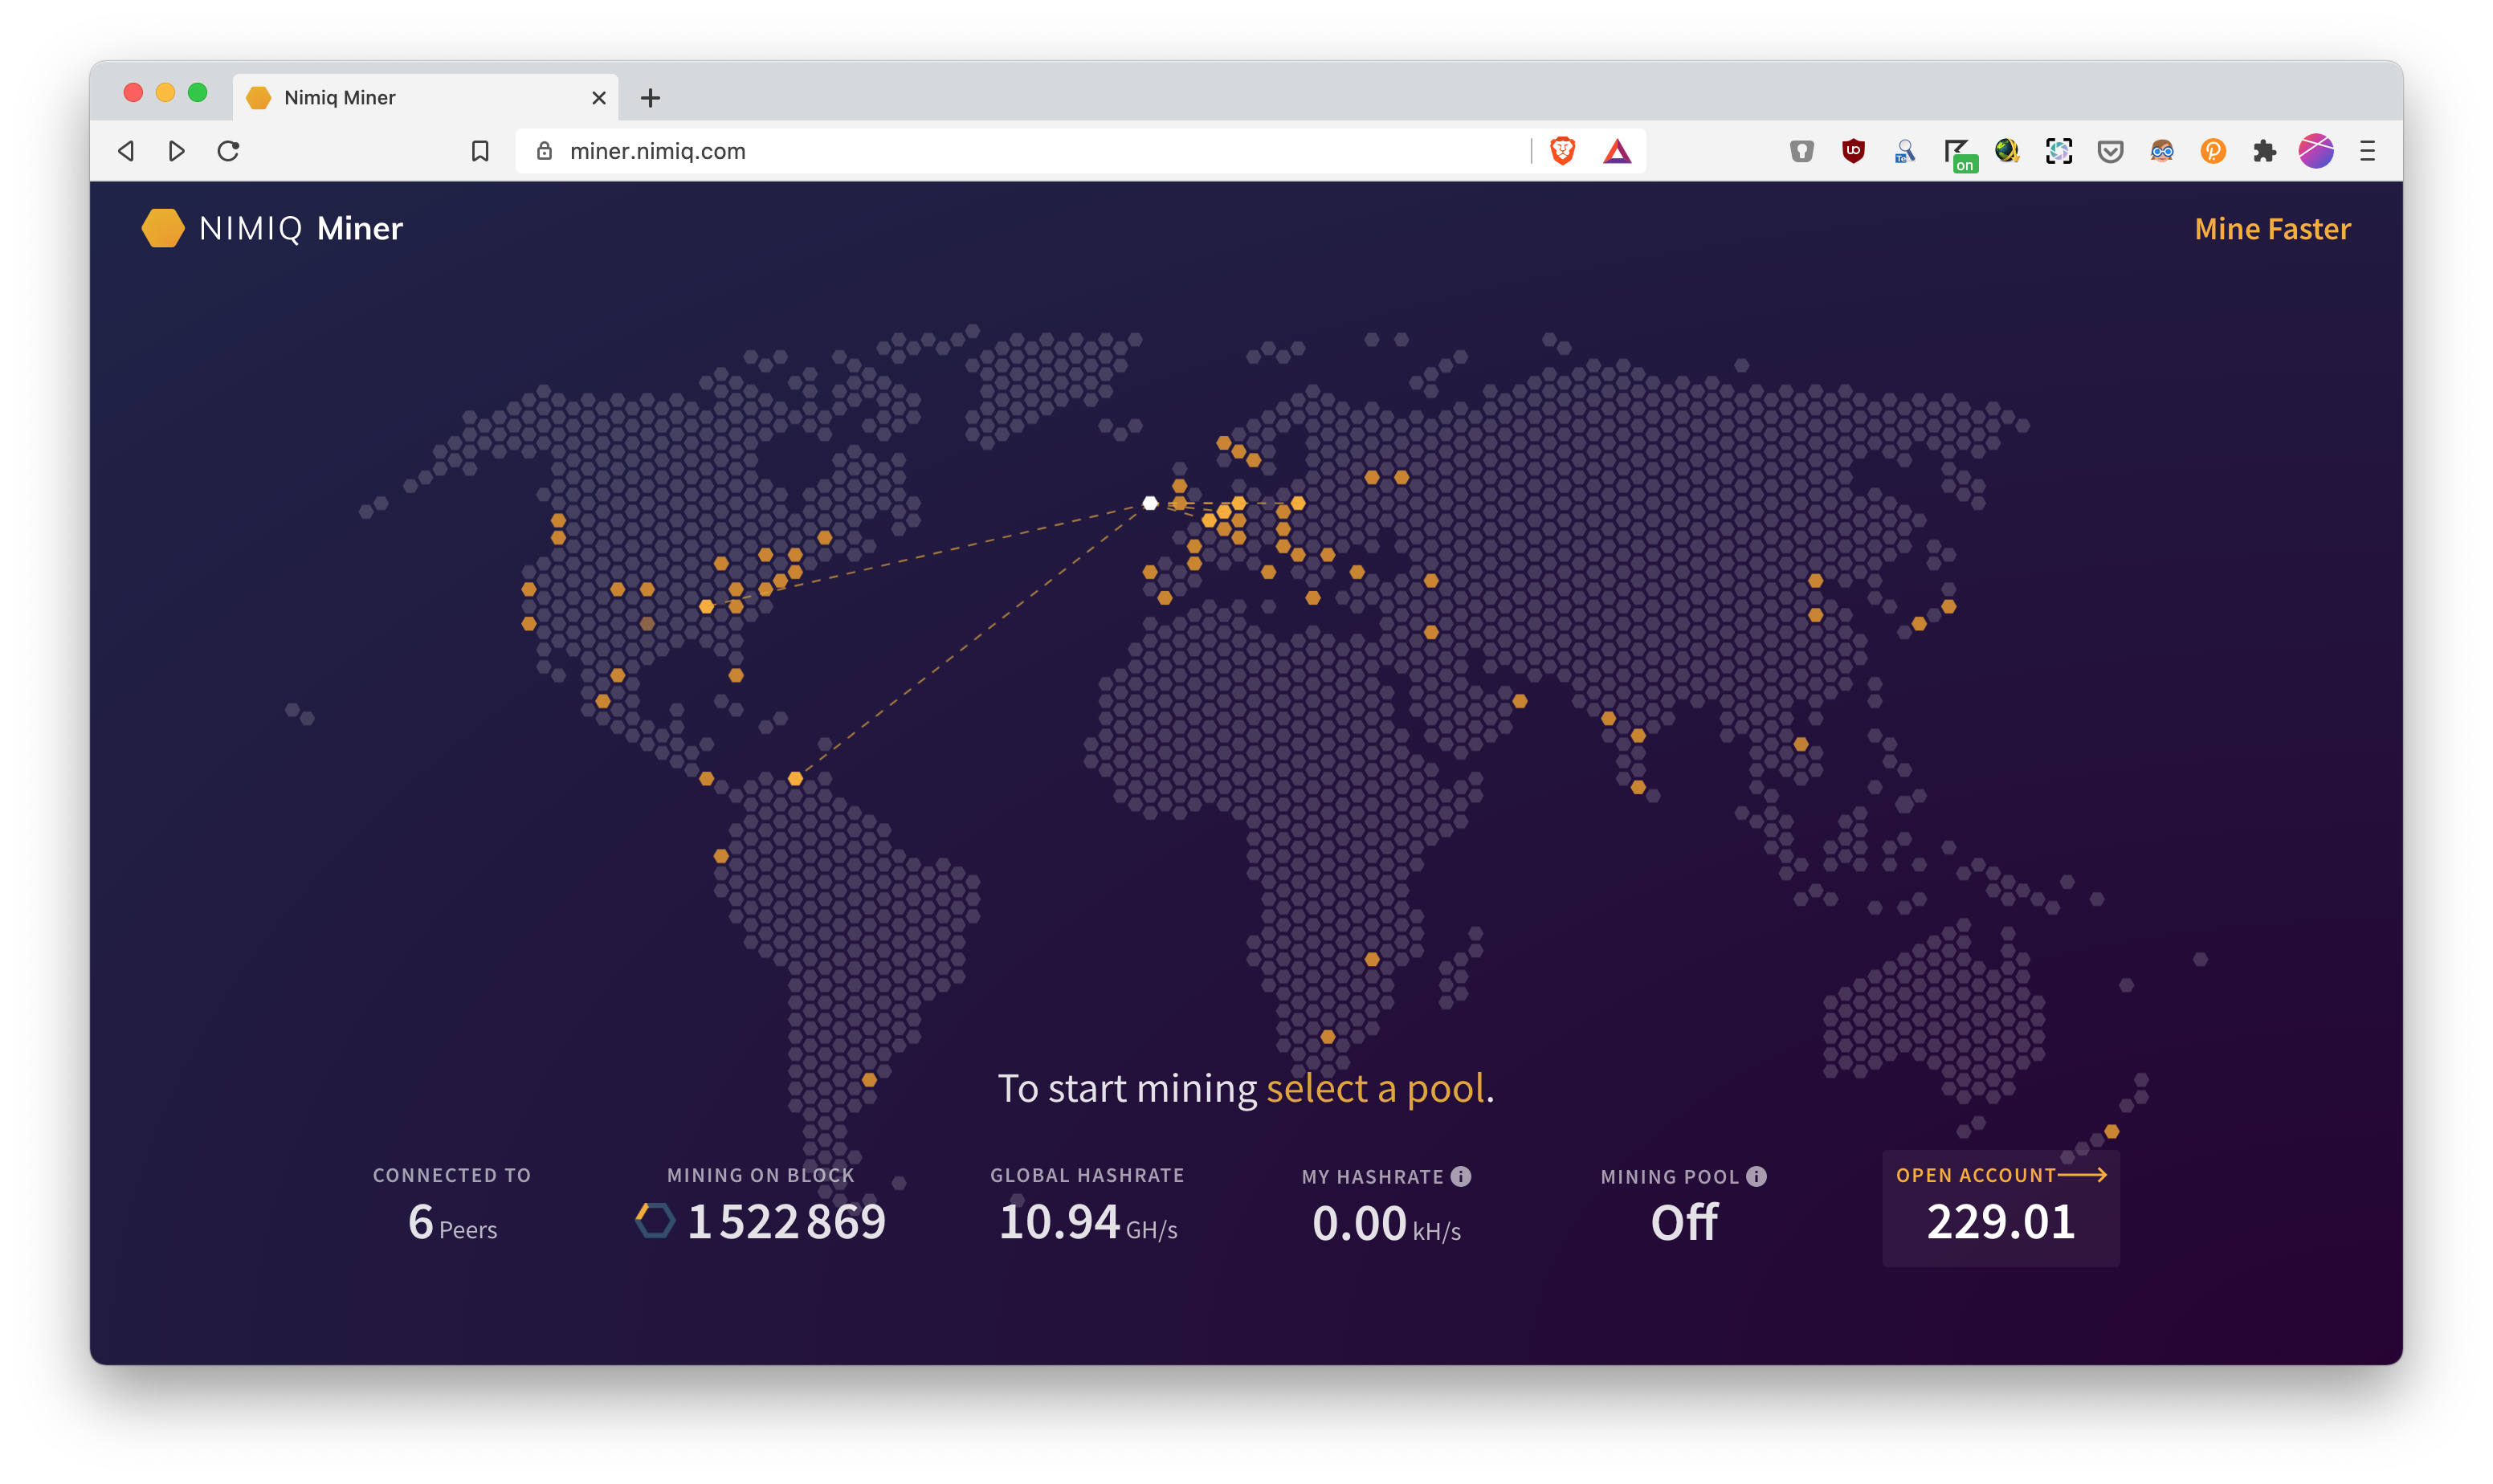Click the select a pool link

point(1376,1088)
